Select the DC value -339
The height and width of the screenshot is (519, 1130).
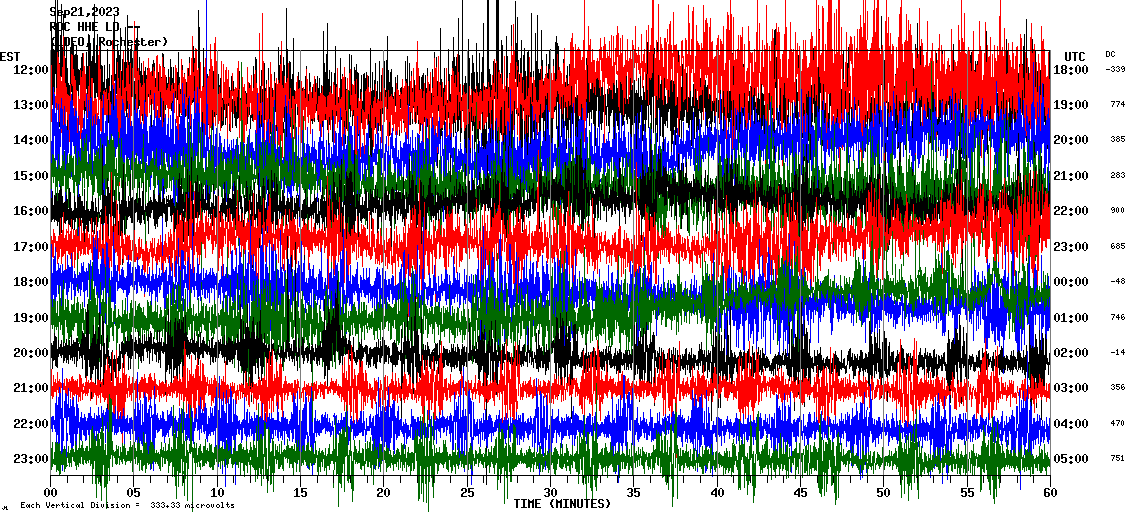tap(1115, 69)
